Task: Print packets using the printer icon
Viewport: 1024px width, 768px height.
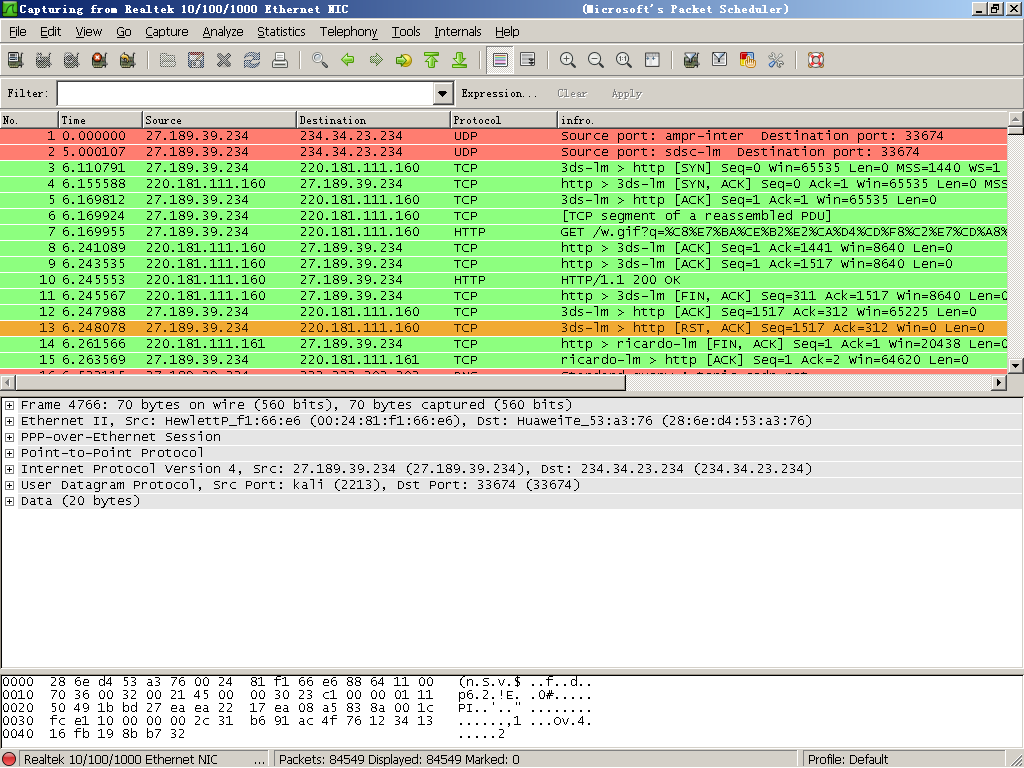Action: [280, 61]
